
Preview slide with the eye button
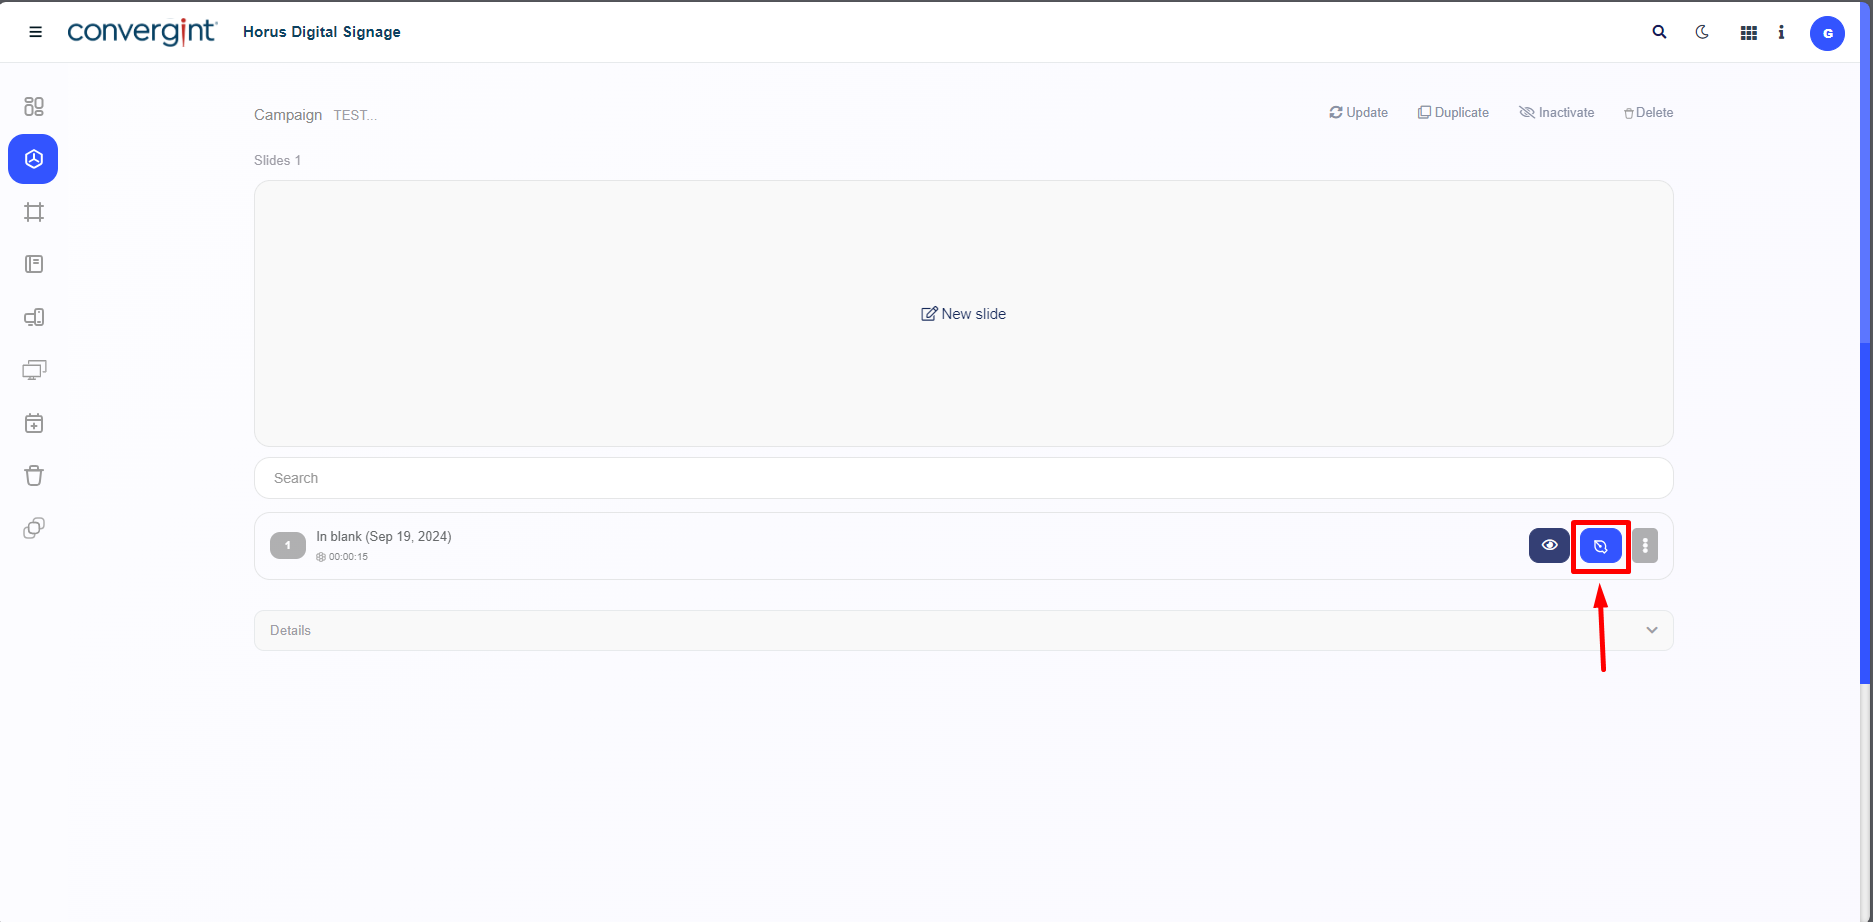pos(1549,546)
